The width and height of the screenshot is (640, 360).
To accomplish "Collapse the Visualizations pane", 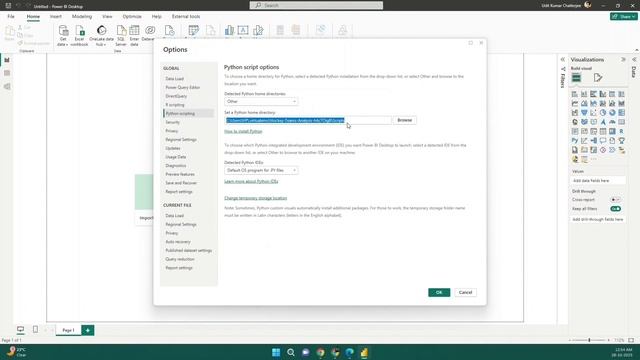I will tap(623, 60).
